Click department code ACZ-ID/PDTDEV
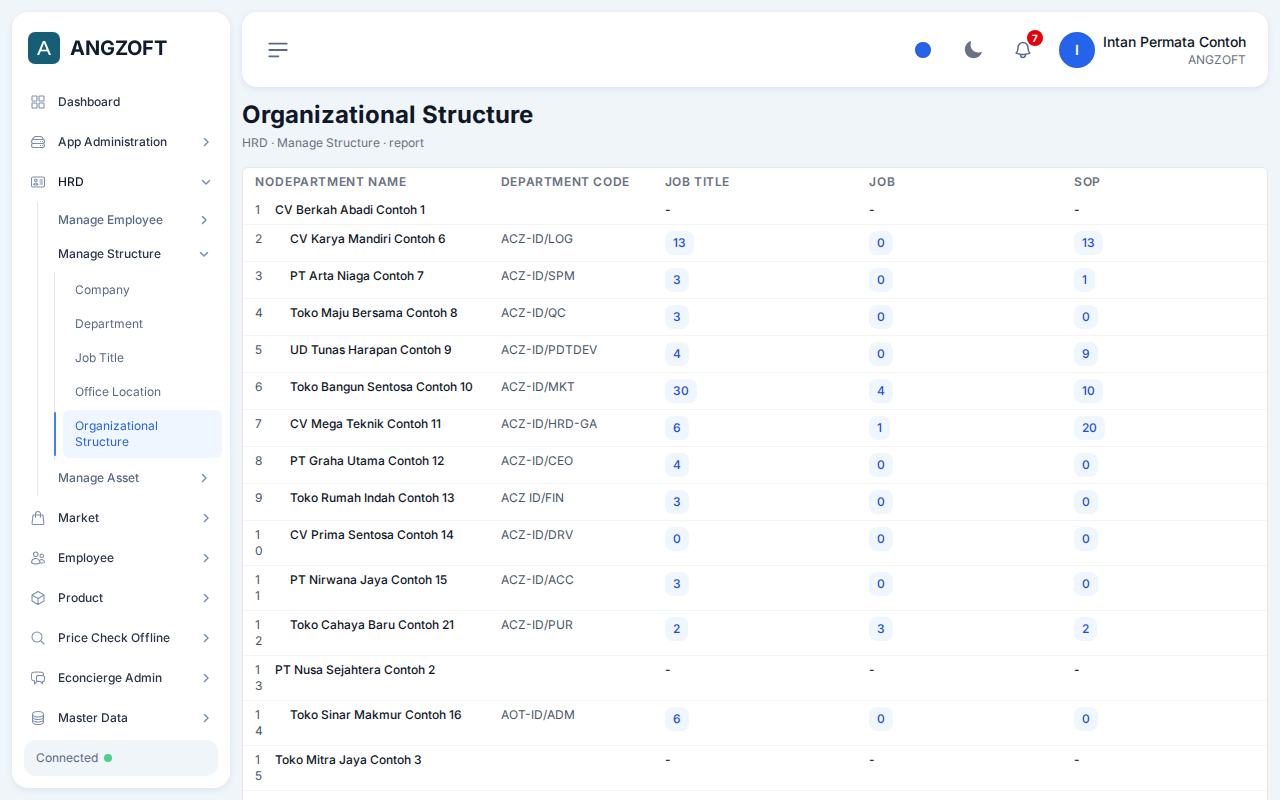Image resolution: width=1280 pixels, height=800 pixels. 549,350
